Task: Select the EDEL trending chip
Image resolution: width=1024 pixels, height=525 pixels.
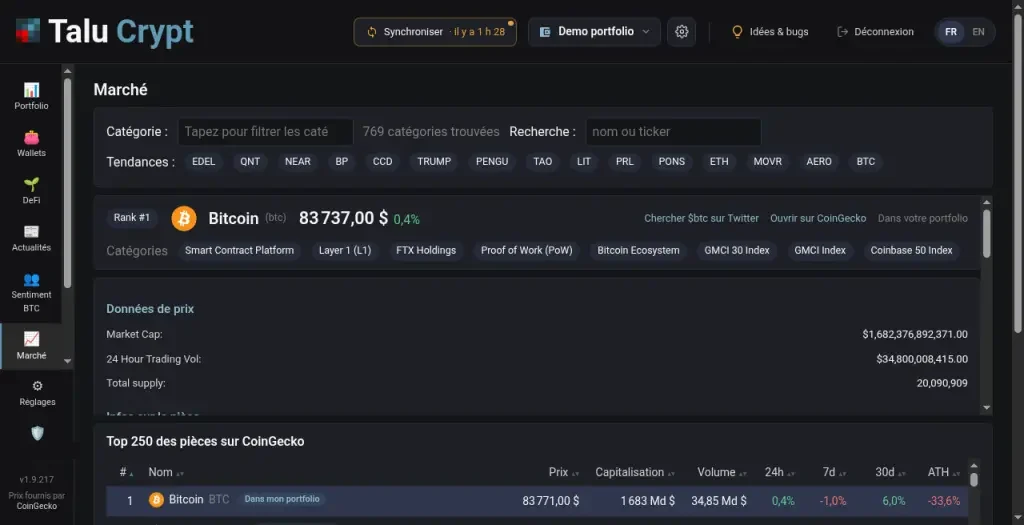Action: coord(203,161)
